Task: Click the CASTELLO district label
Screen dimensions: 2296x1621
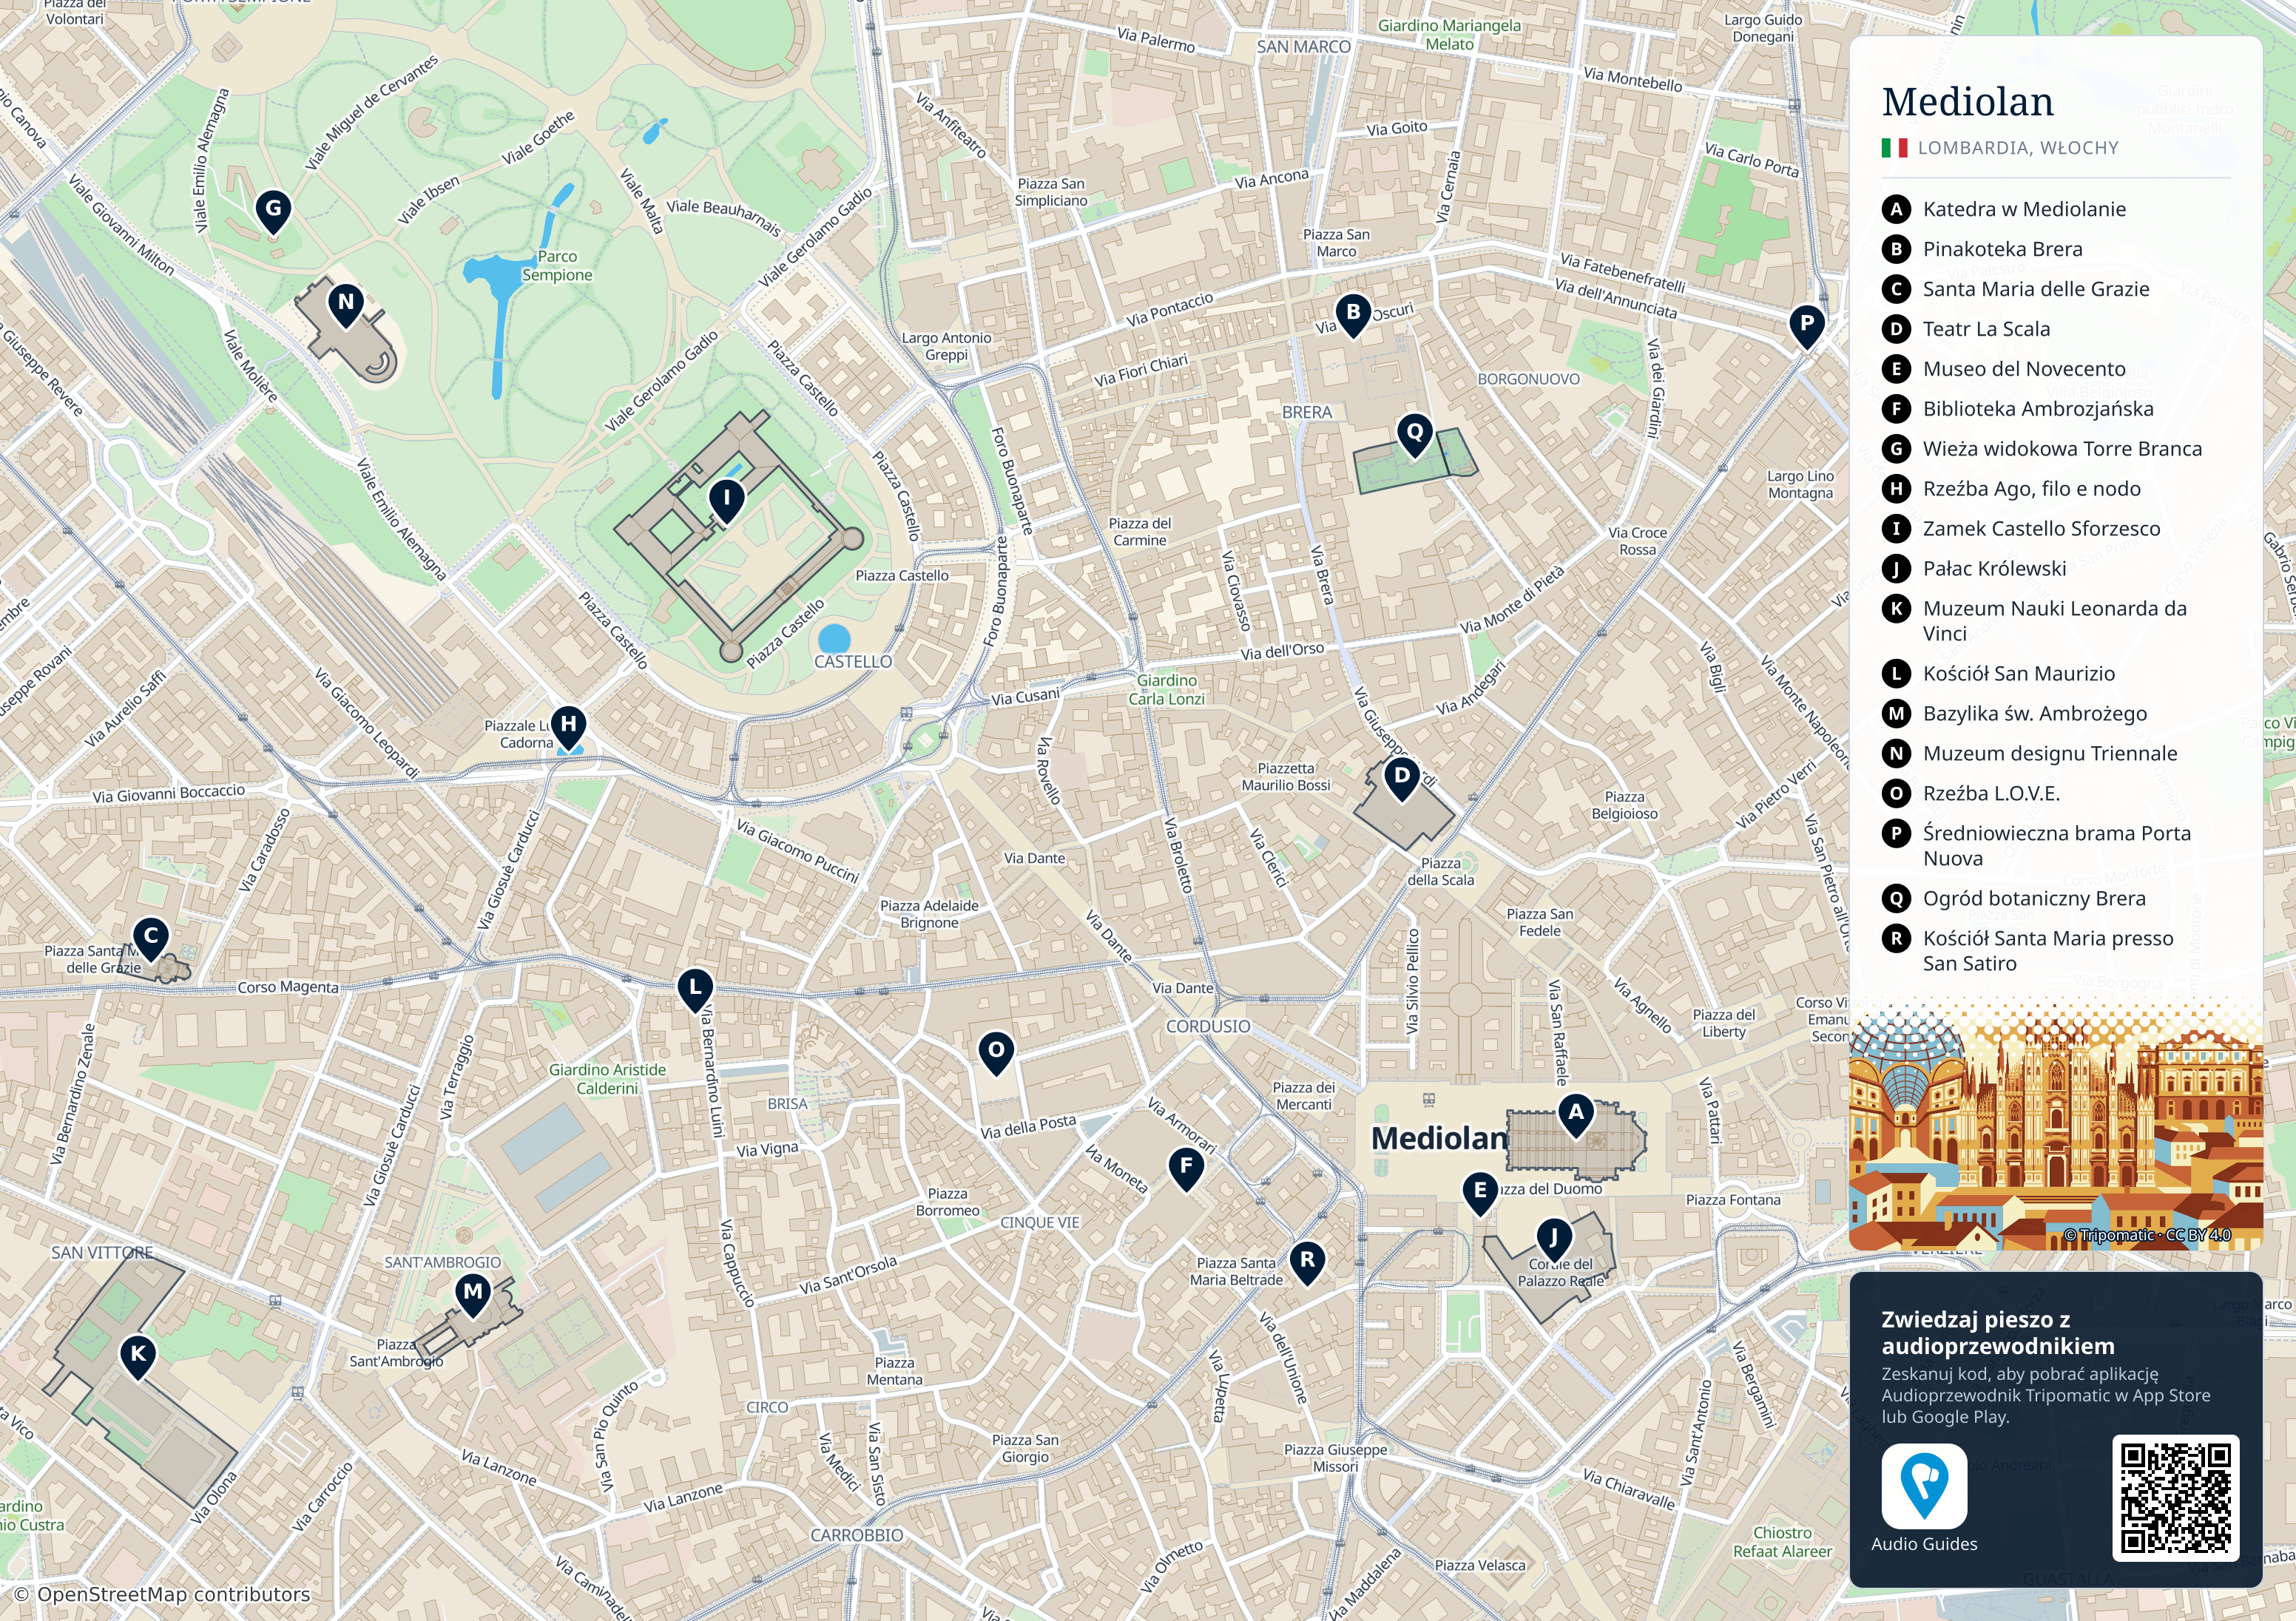Action: pos(853,662)
